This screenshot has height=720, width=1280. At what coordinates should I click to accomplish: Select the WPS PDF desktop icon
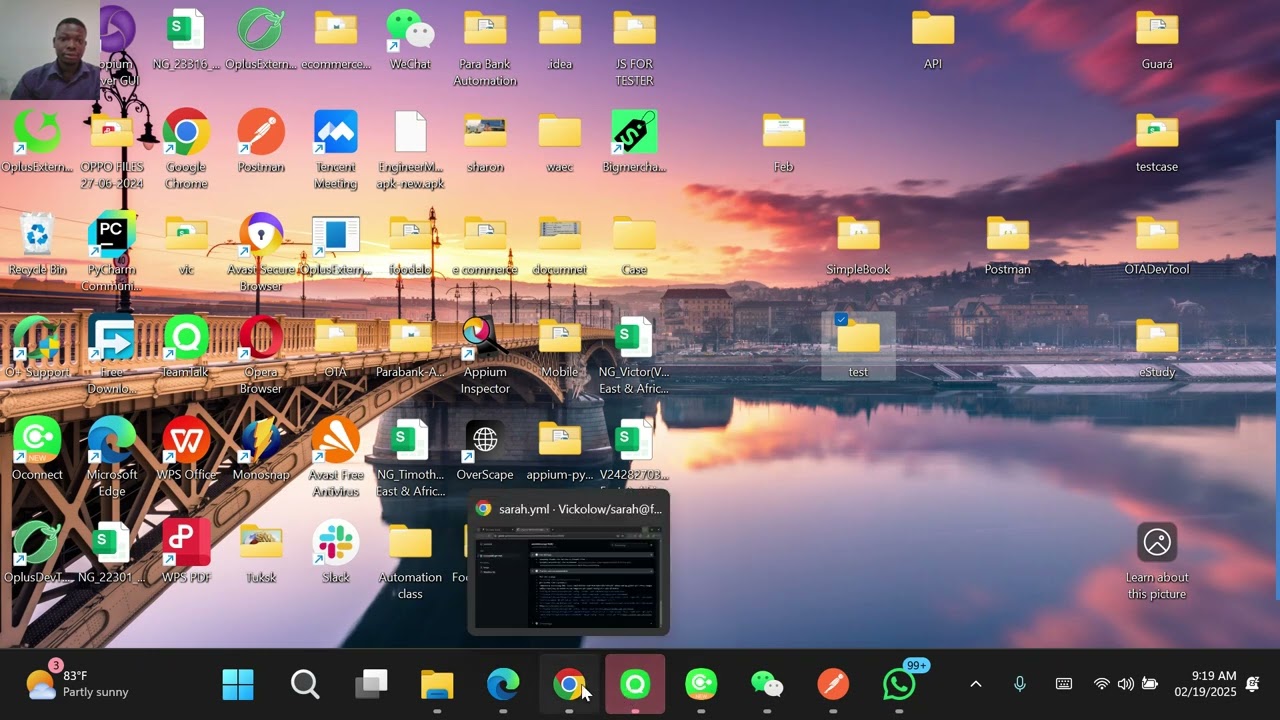[x=186, y=552]
